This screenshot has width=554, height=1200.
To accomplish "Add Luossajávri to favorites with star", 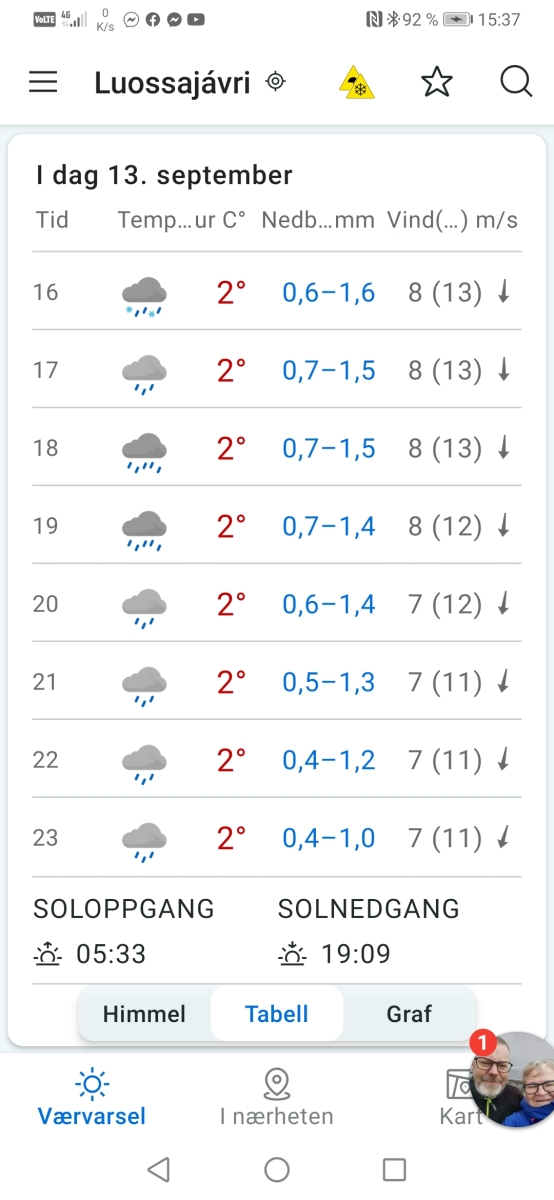I will tap(437, 83).
